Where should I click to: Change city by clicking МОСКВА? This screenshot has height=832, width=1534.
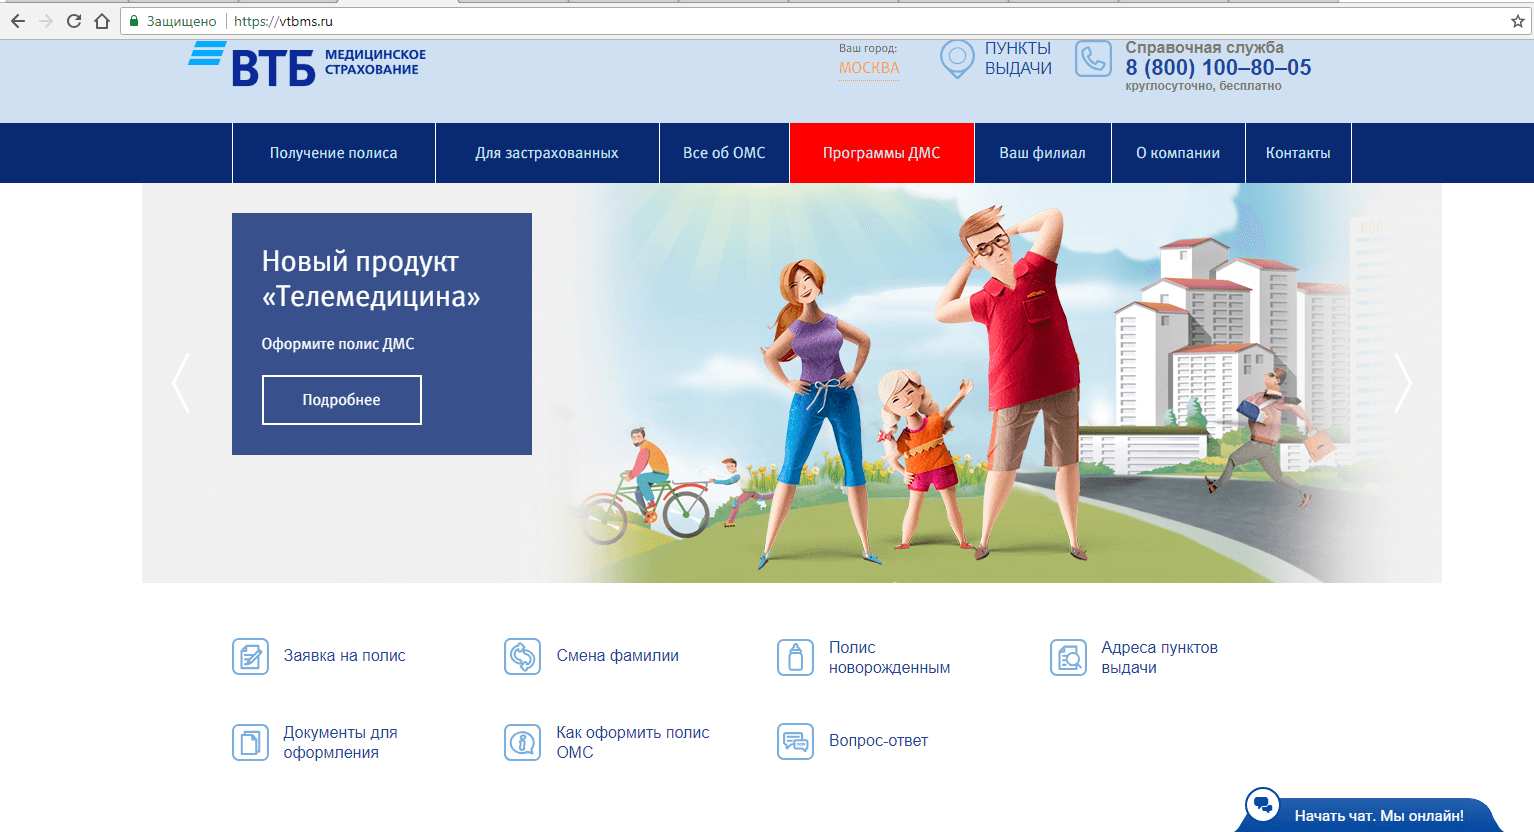869,68
